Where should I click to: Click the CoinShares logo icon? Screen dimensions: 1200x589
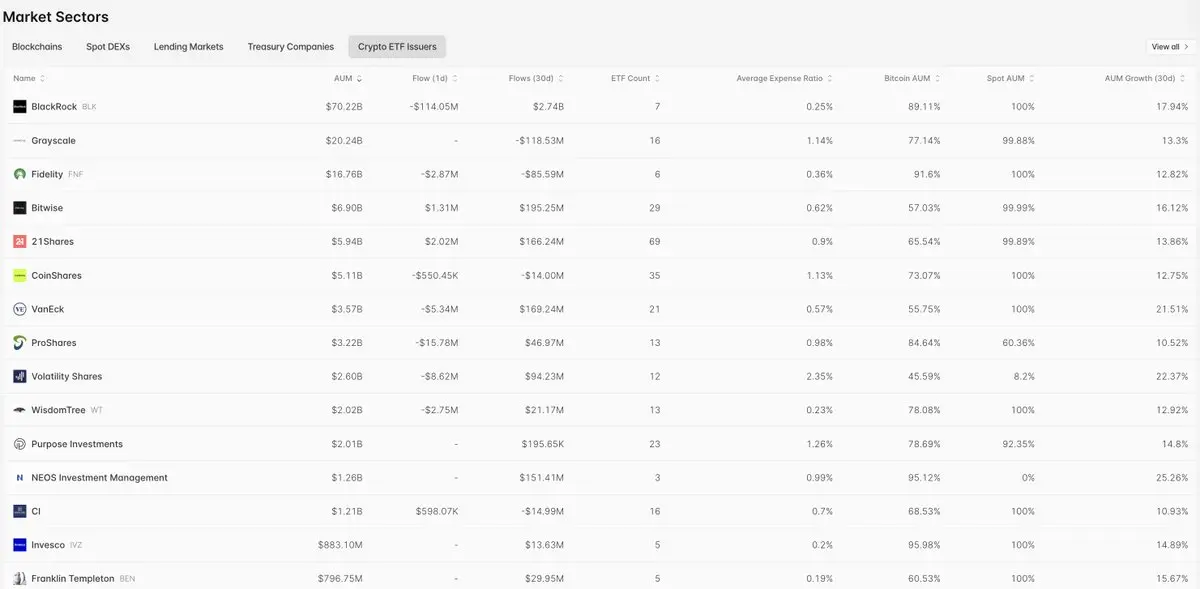pos(20,275)
